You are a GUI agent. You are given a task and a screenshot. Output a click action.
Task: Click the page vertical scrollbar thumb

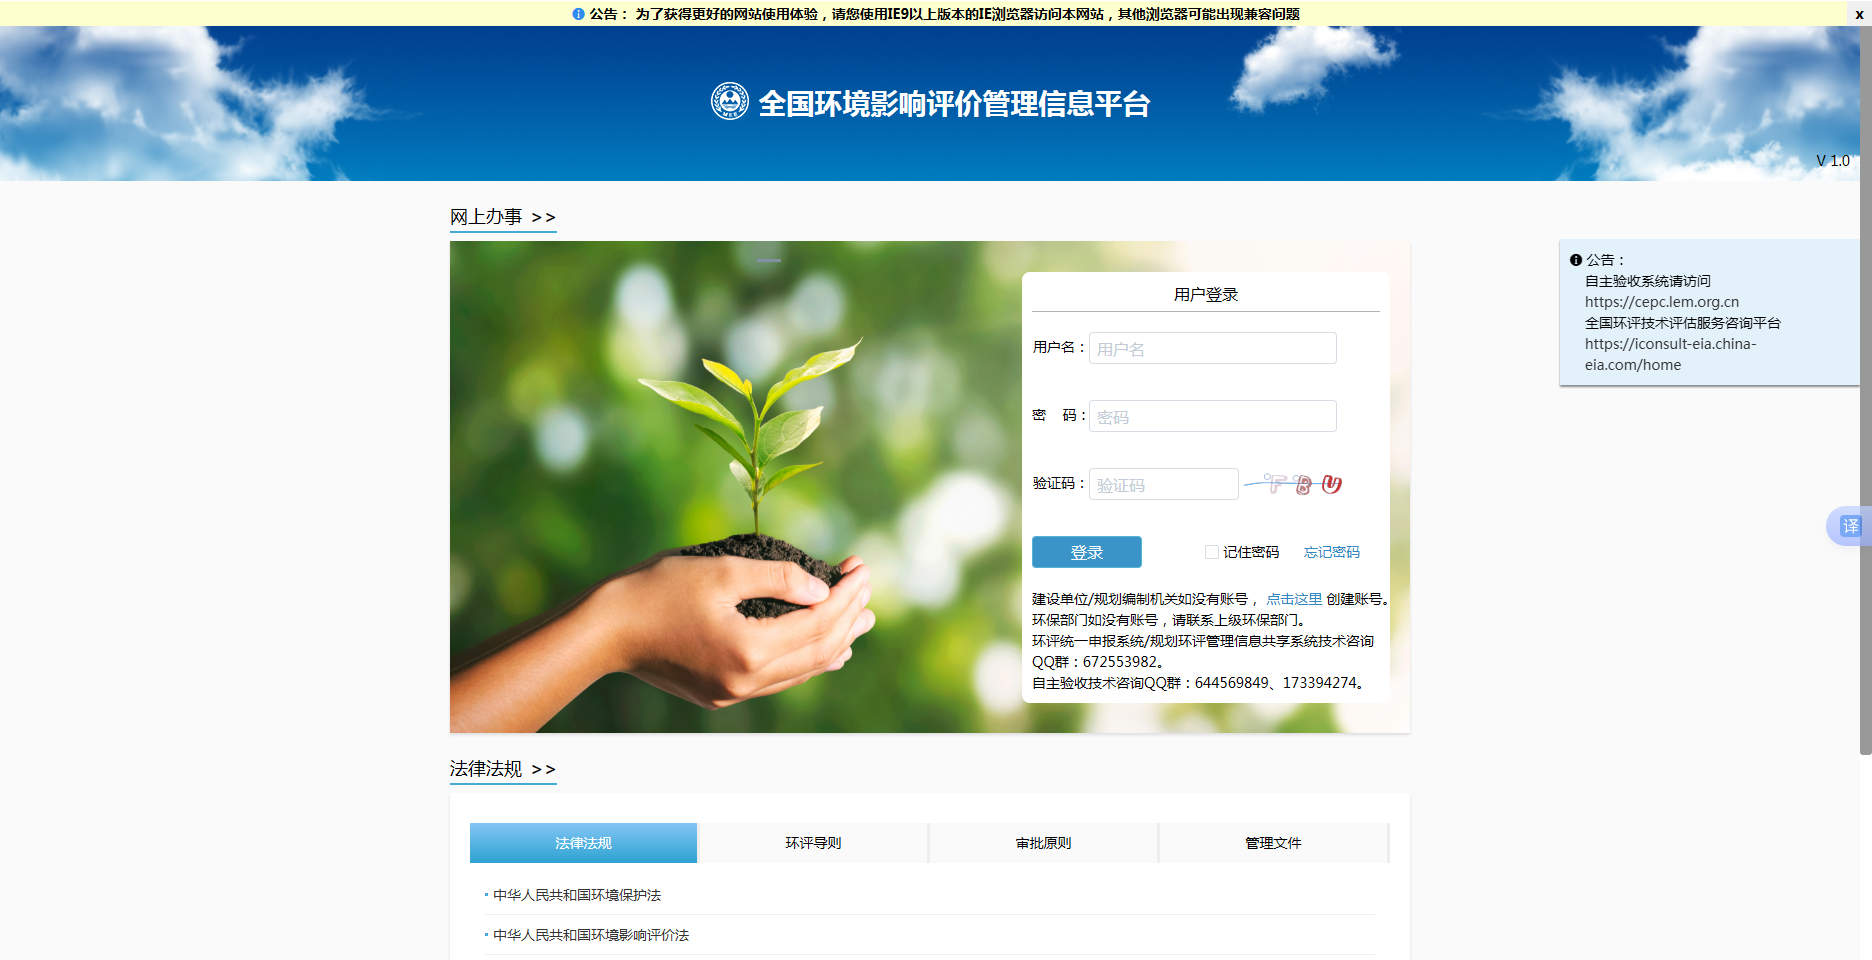pyautogui.click(x=1865, y=400)
